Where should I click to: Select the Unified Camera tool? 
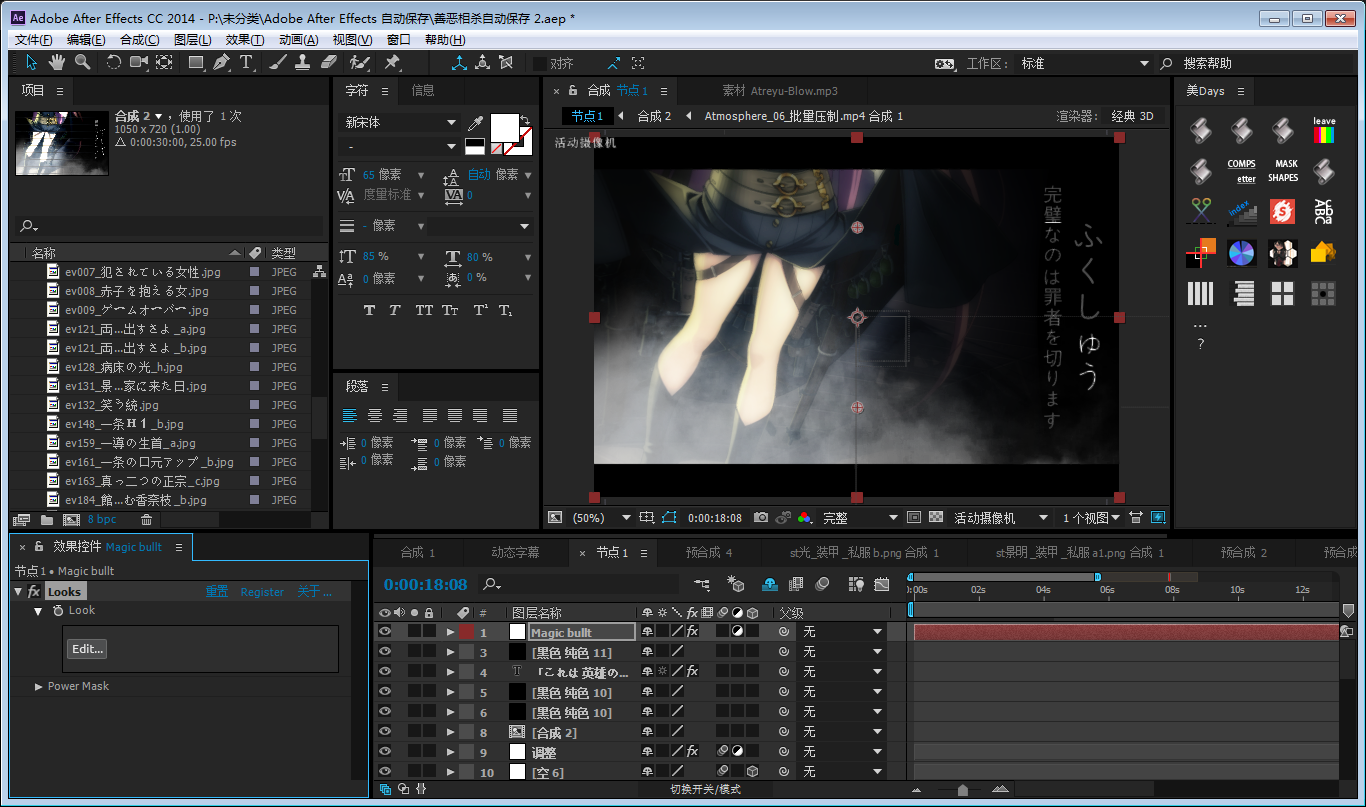[x=138, y=62]
